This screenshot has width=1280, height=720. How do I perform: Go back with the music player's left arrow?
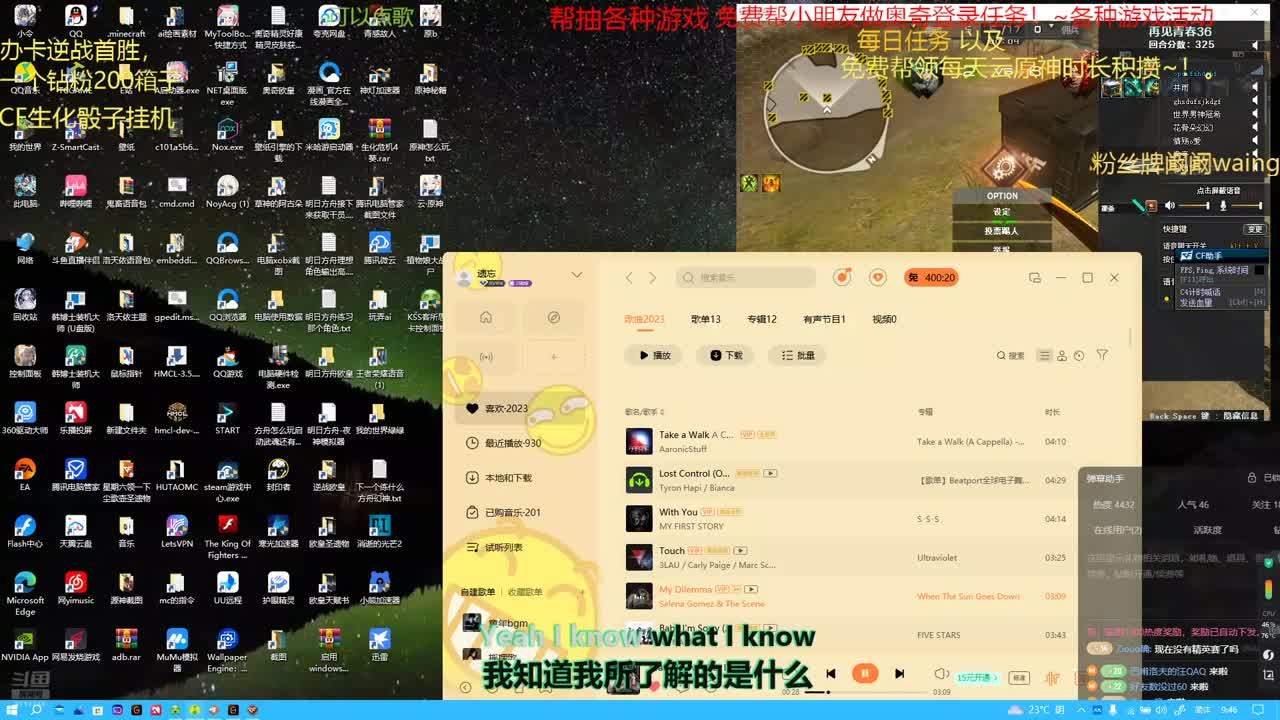point(629,278)
